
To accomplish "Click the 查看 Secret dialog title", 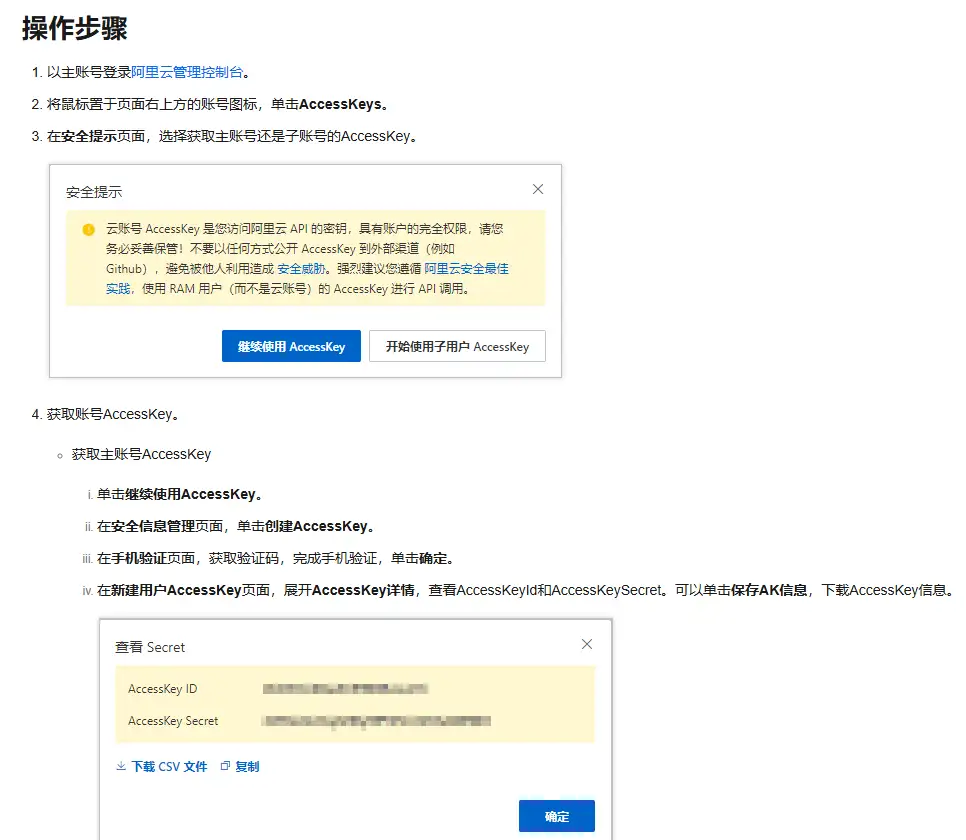I will point(149,647).
